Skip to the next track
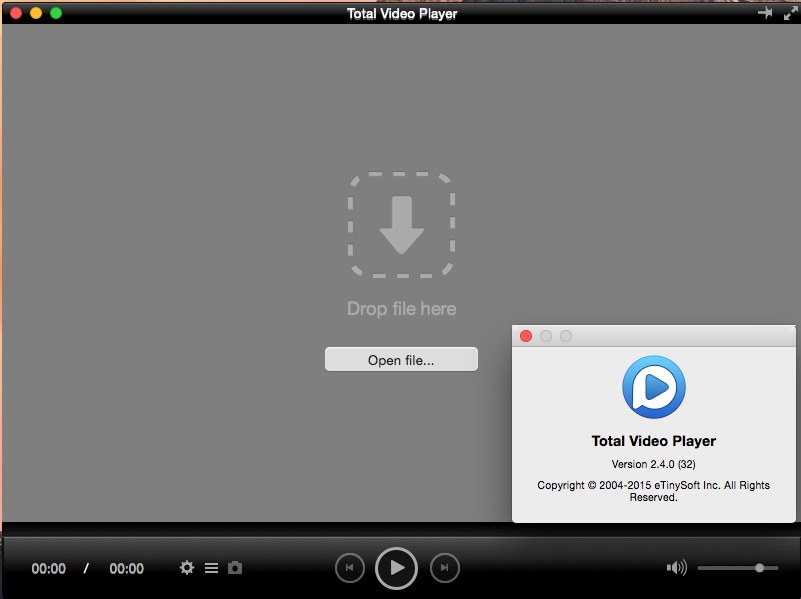Viewport: 801px width, 599px height. coord(444,568)
